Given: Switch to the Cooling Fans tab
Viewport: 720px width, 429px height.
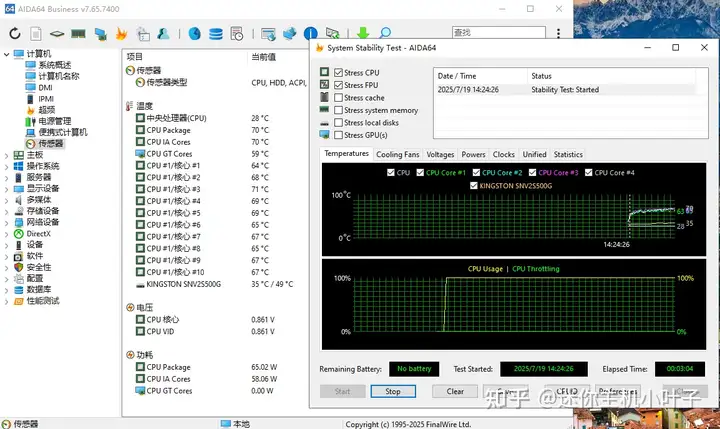Looking at the screenshot, I should tap(398, 154).
